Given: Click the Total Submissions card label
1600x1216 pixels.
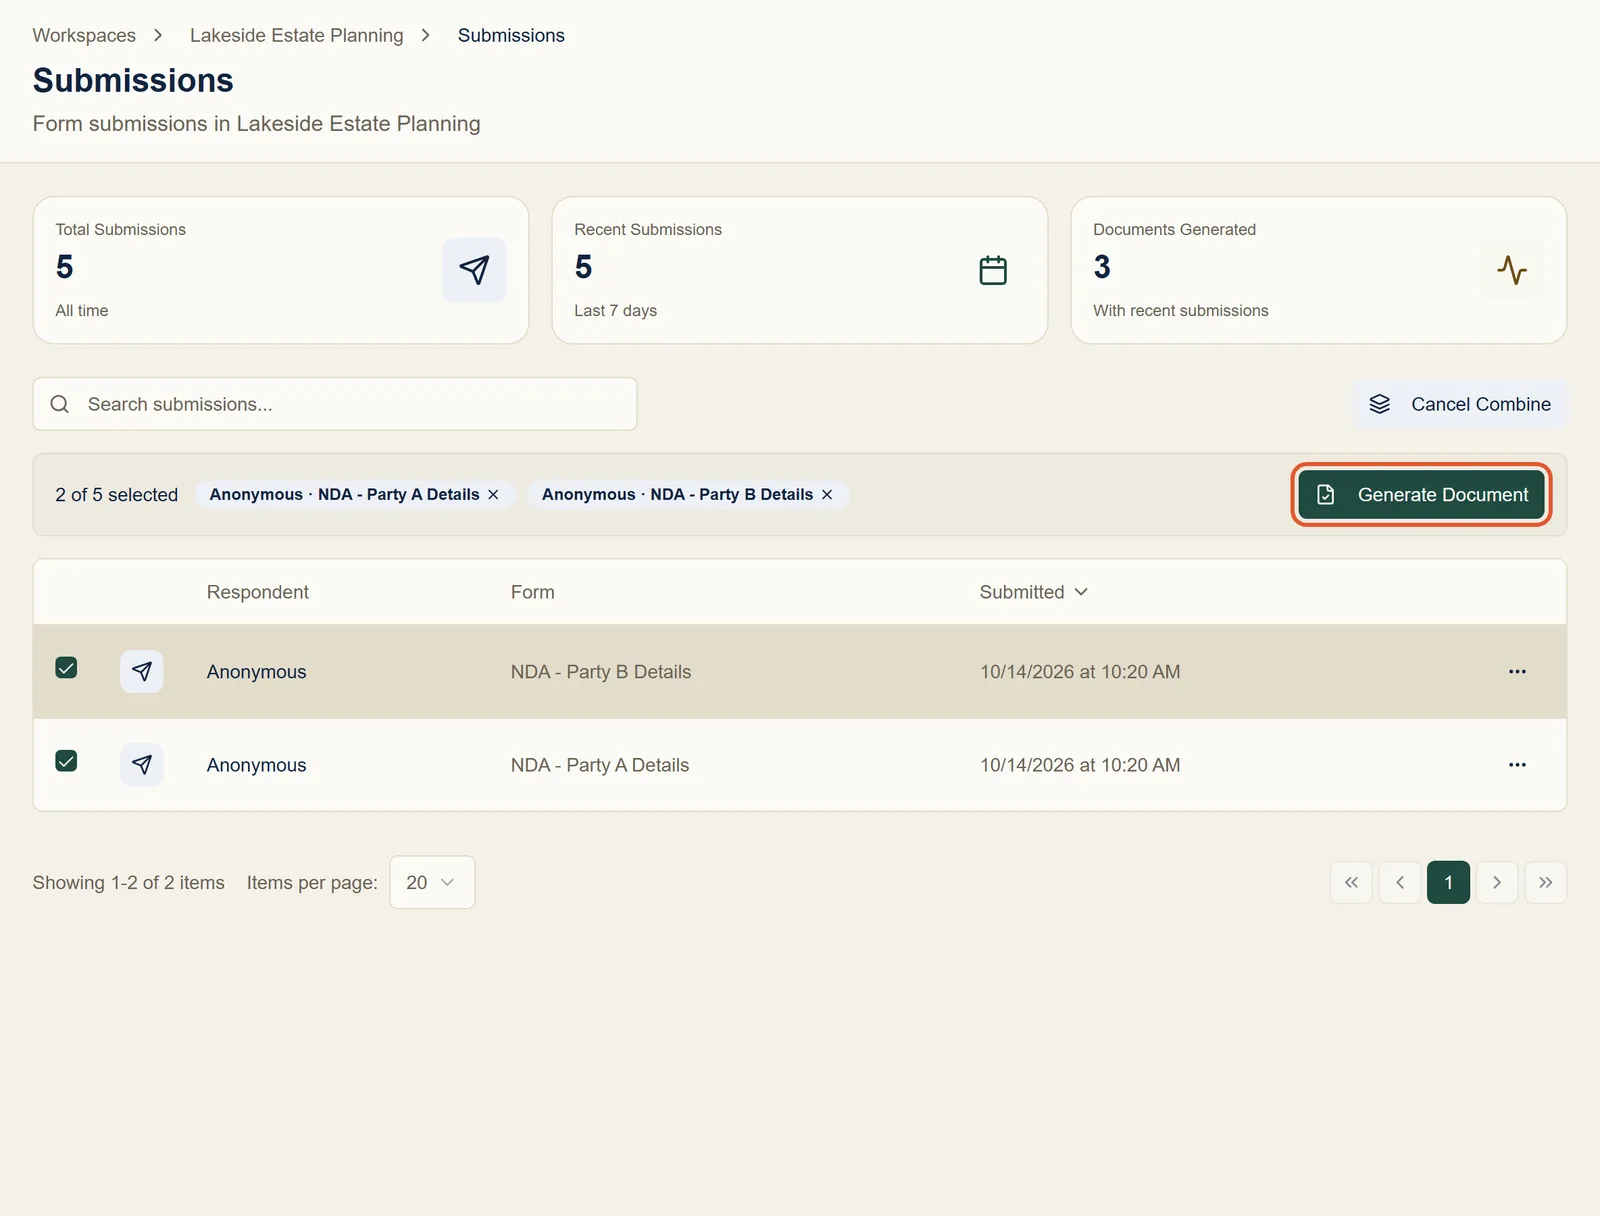Looking at the screenshot, I should [x=120, y=229].
